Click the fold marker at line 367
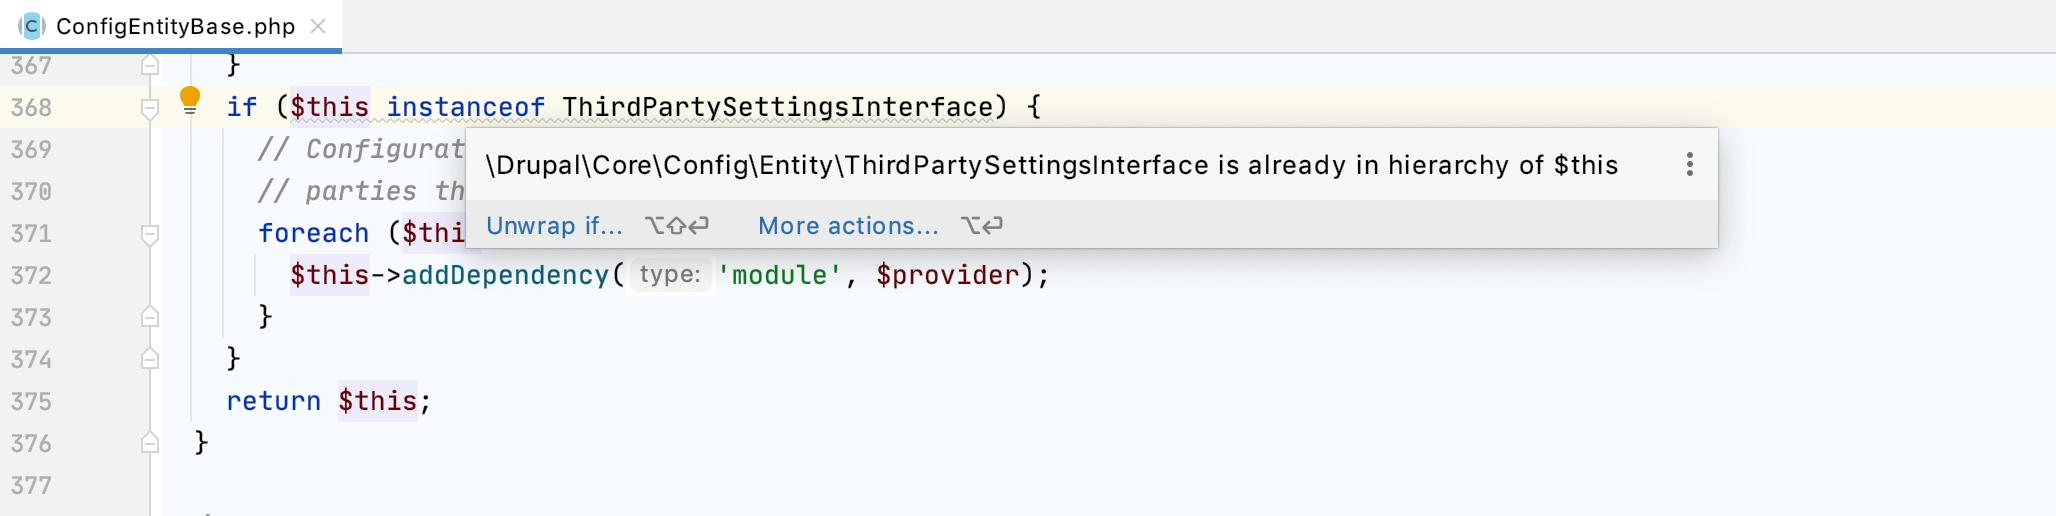The height and width of the screenshot is (516, 2056). coord(150,66)
